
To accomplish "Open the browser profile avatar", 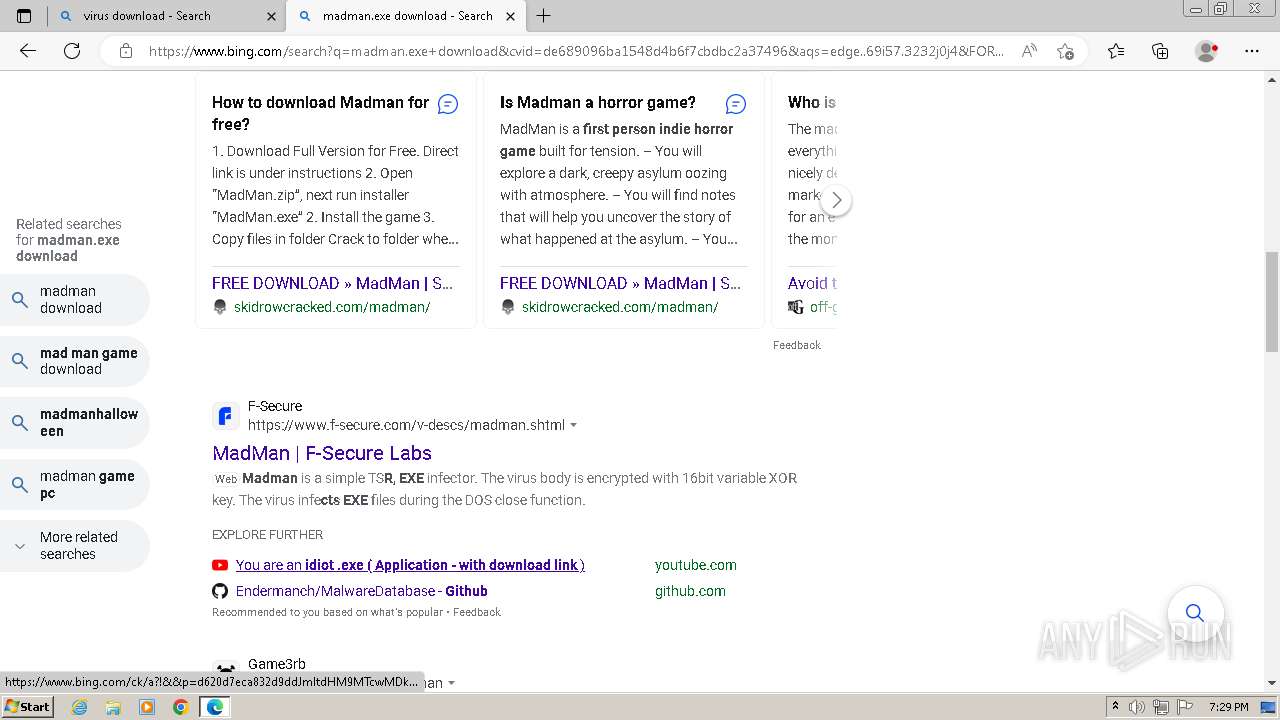I will tap(1206, 51).
